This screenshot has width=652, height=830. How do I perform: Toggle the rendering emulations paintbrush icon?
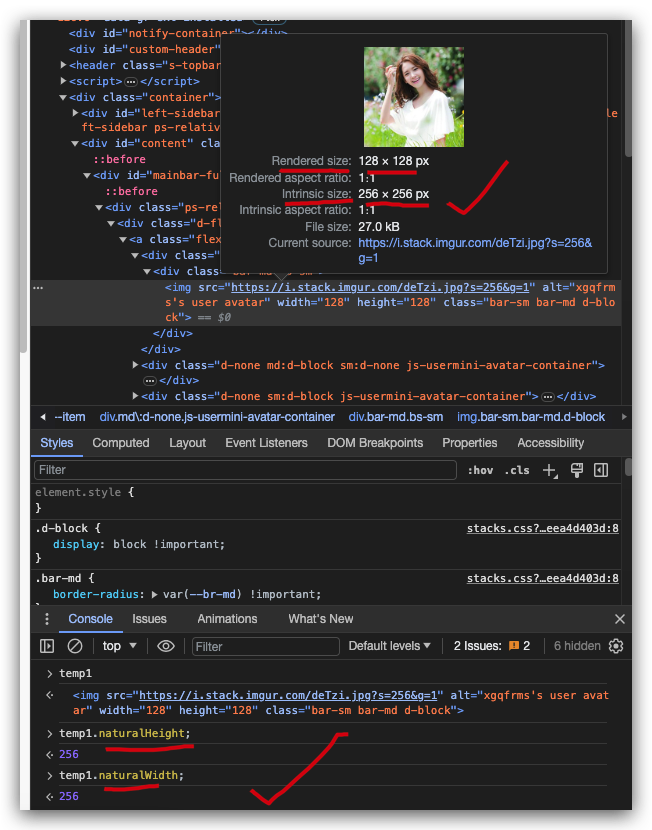(577, 470)
